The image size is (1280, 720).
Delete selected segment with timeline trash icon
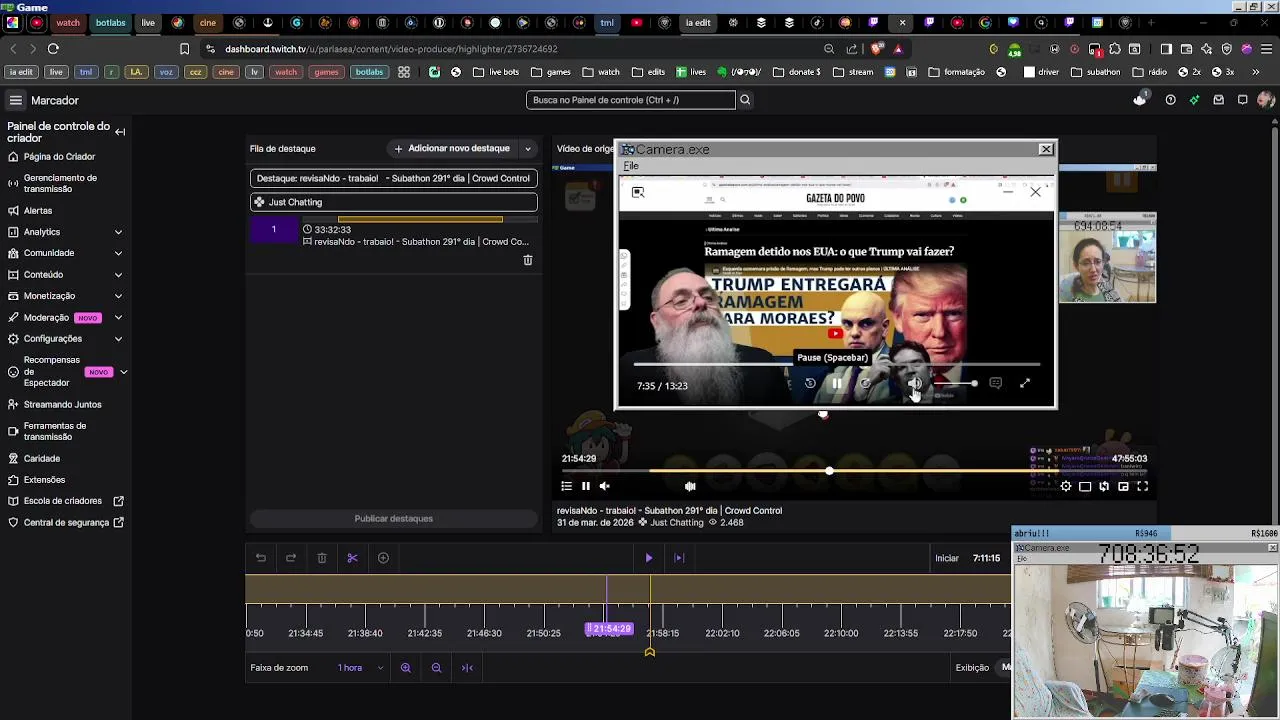(322, 558)
